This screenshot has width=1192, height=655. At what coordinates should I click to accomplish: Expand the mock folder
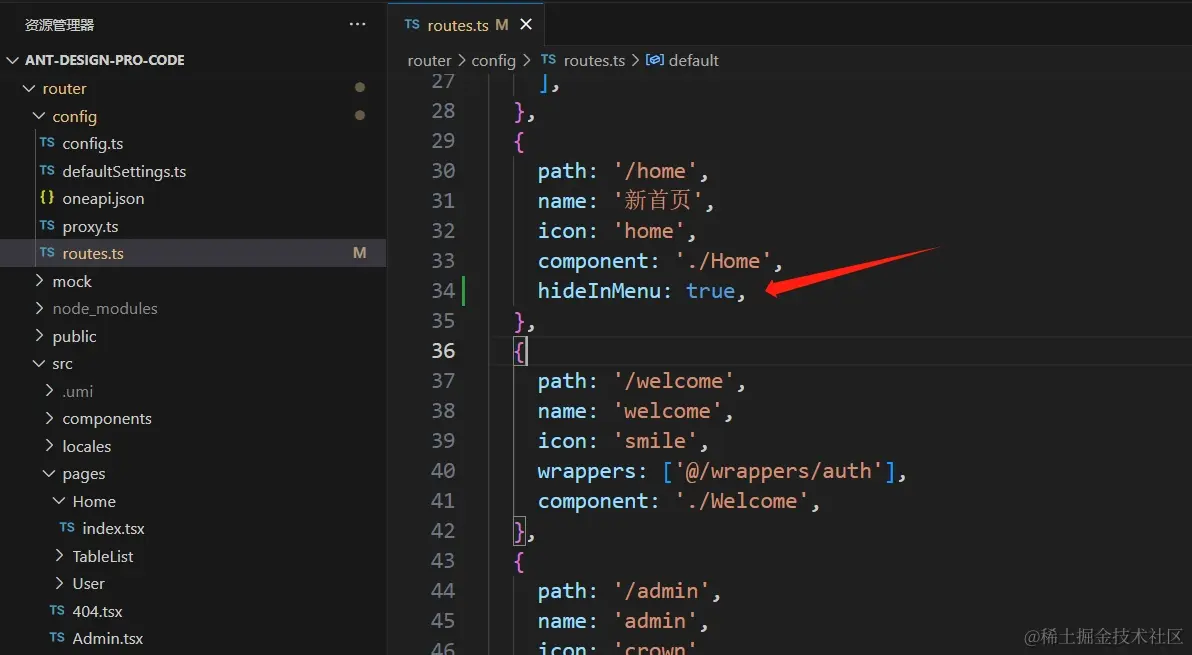[40, 281]
